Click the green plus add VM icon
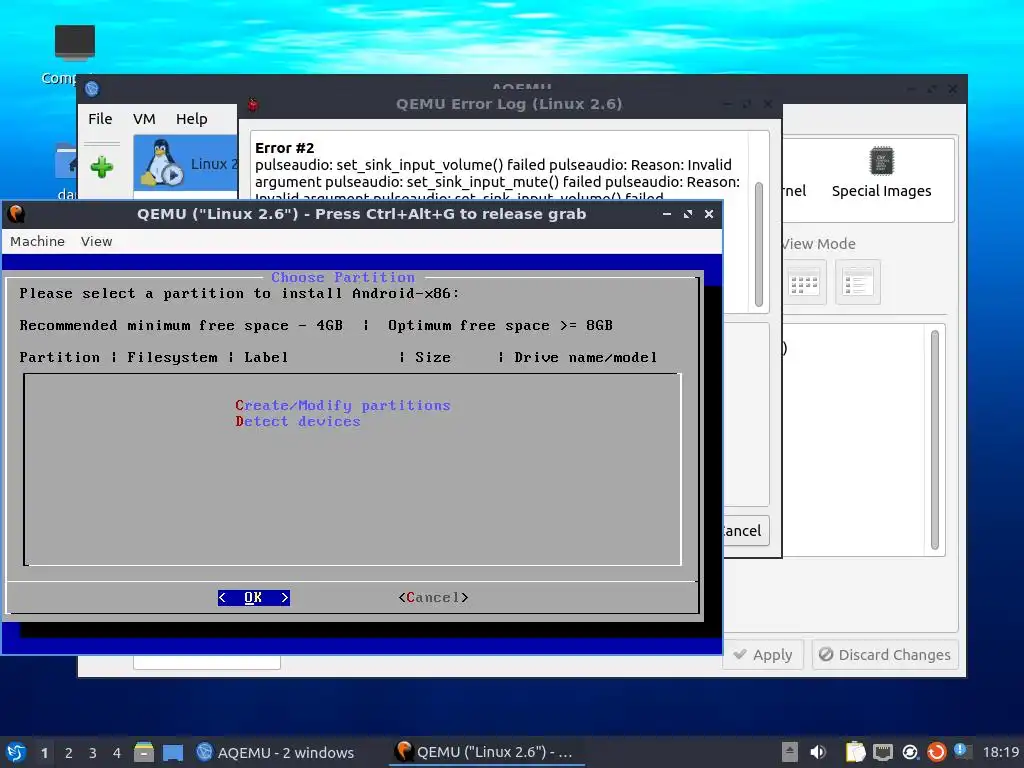The width and height of the screenshot is (1024, 768). coord(102,167)
